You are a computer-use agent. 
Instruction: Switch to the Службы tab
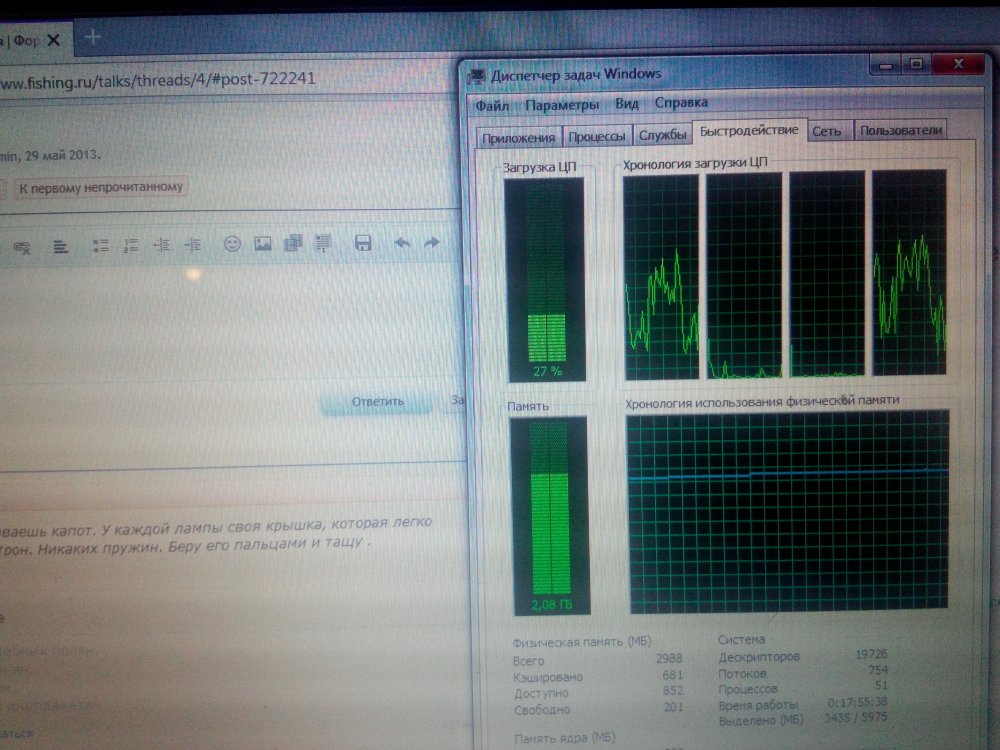663,135
